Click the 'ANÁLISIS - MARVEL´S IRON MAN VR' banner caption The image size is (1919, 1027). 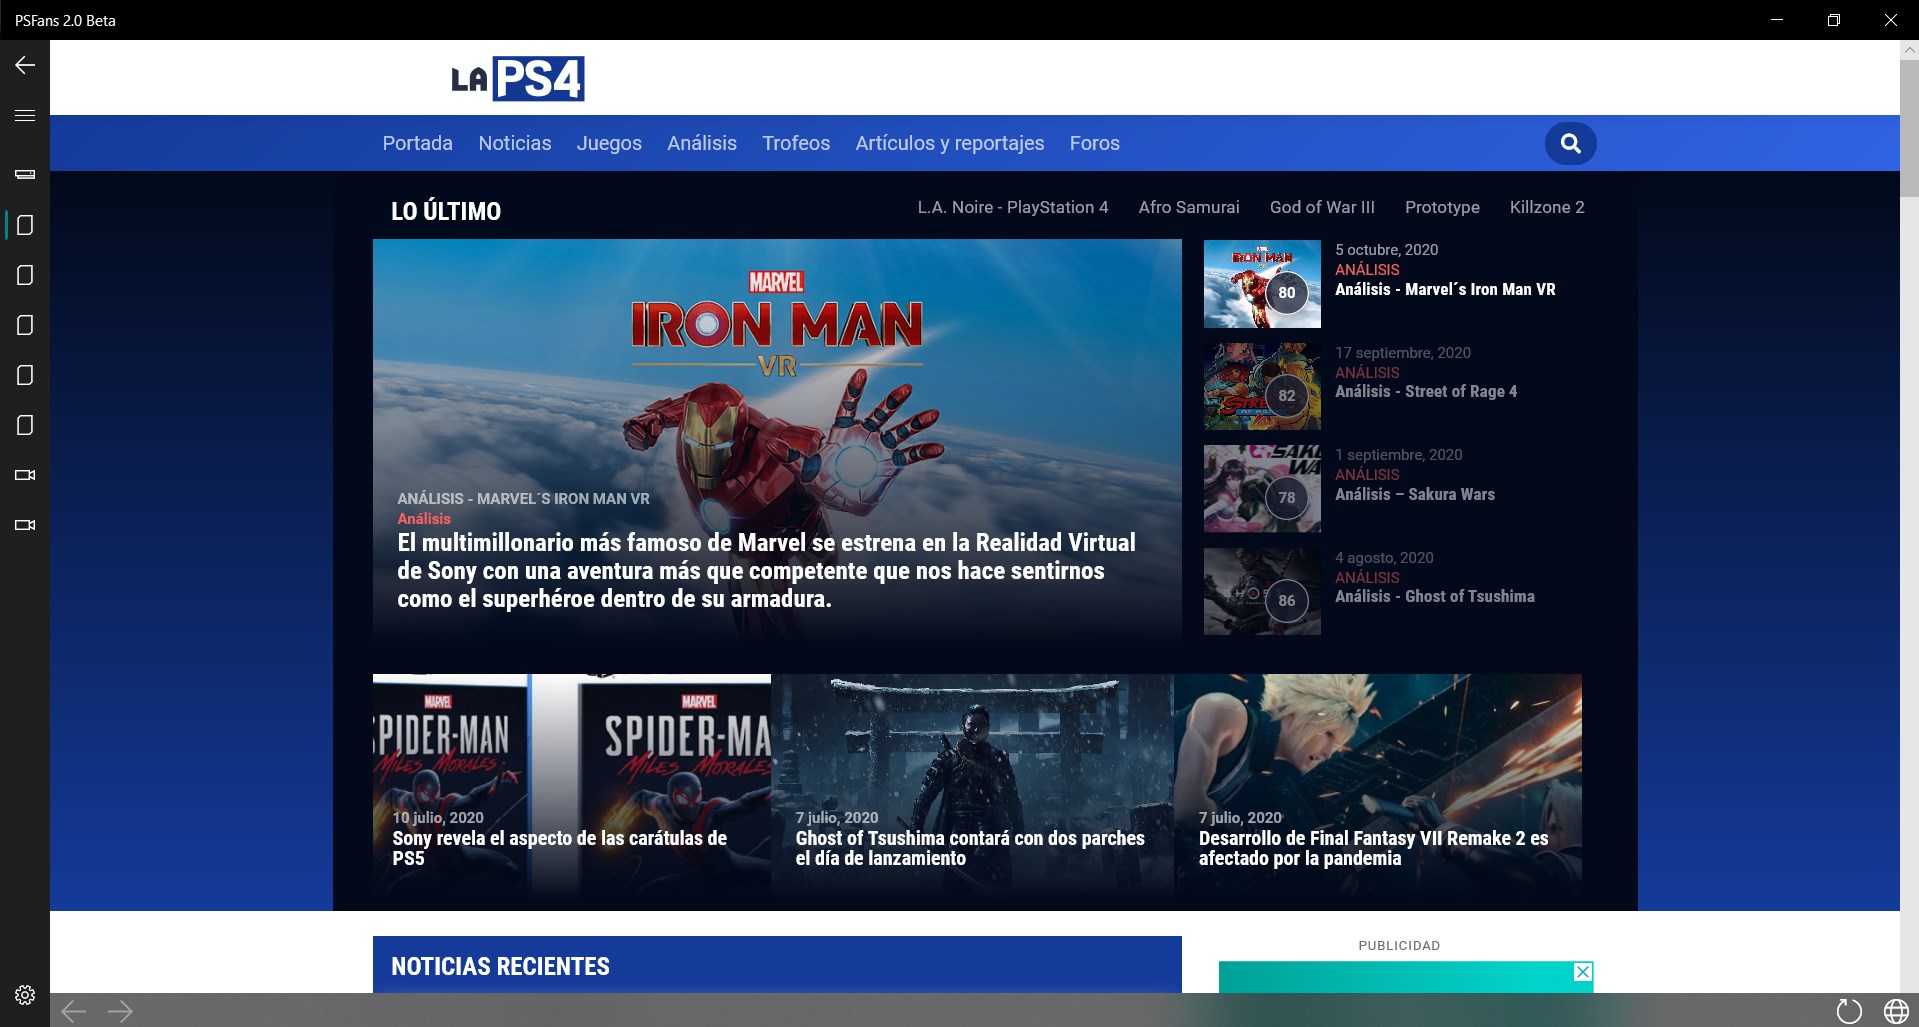point(523,498)
